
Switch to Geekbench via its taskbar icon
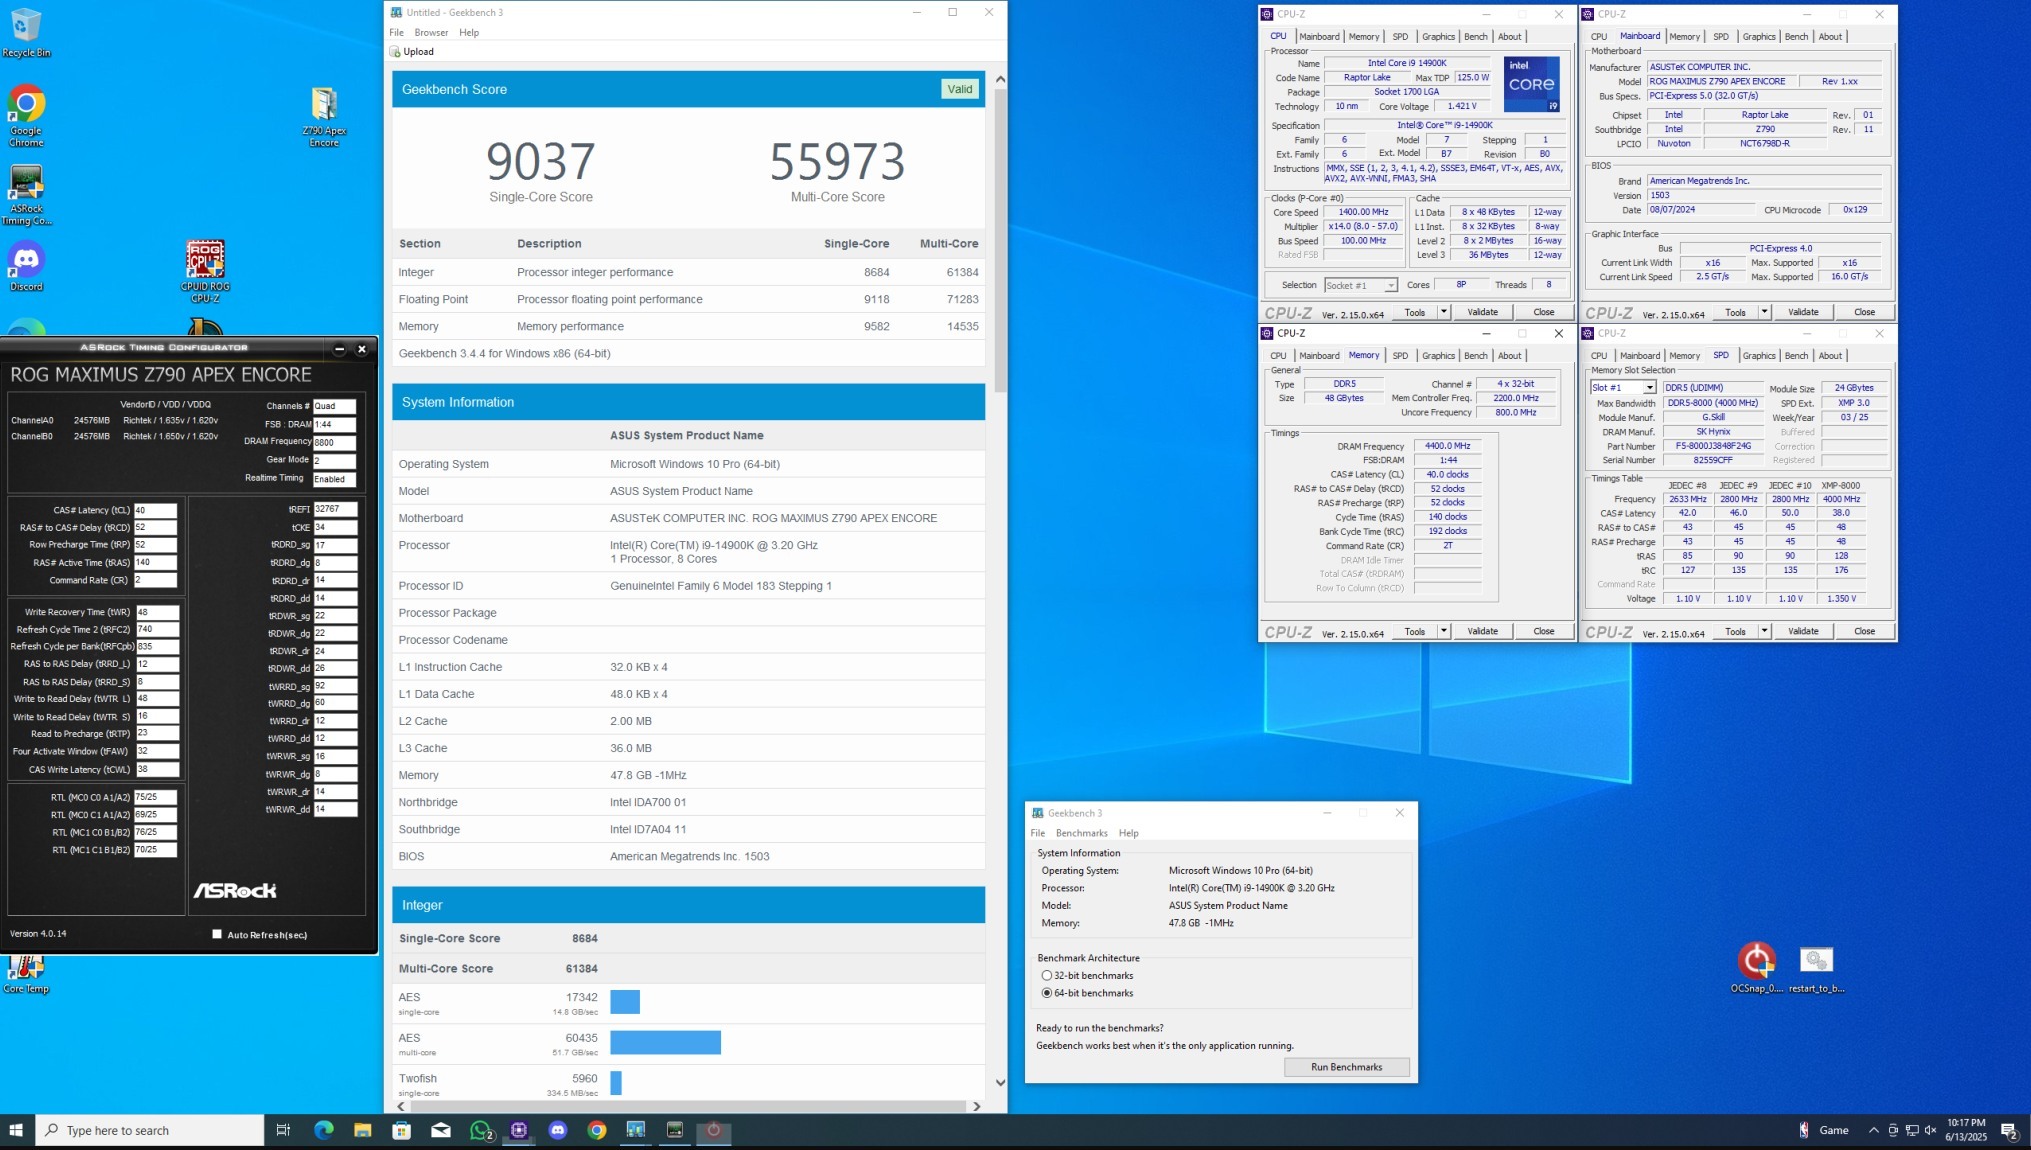tap(636, 1131)
